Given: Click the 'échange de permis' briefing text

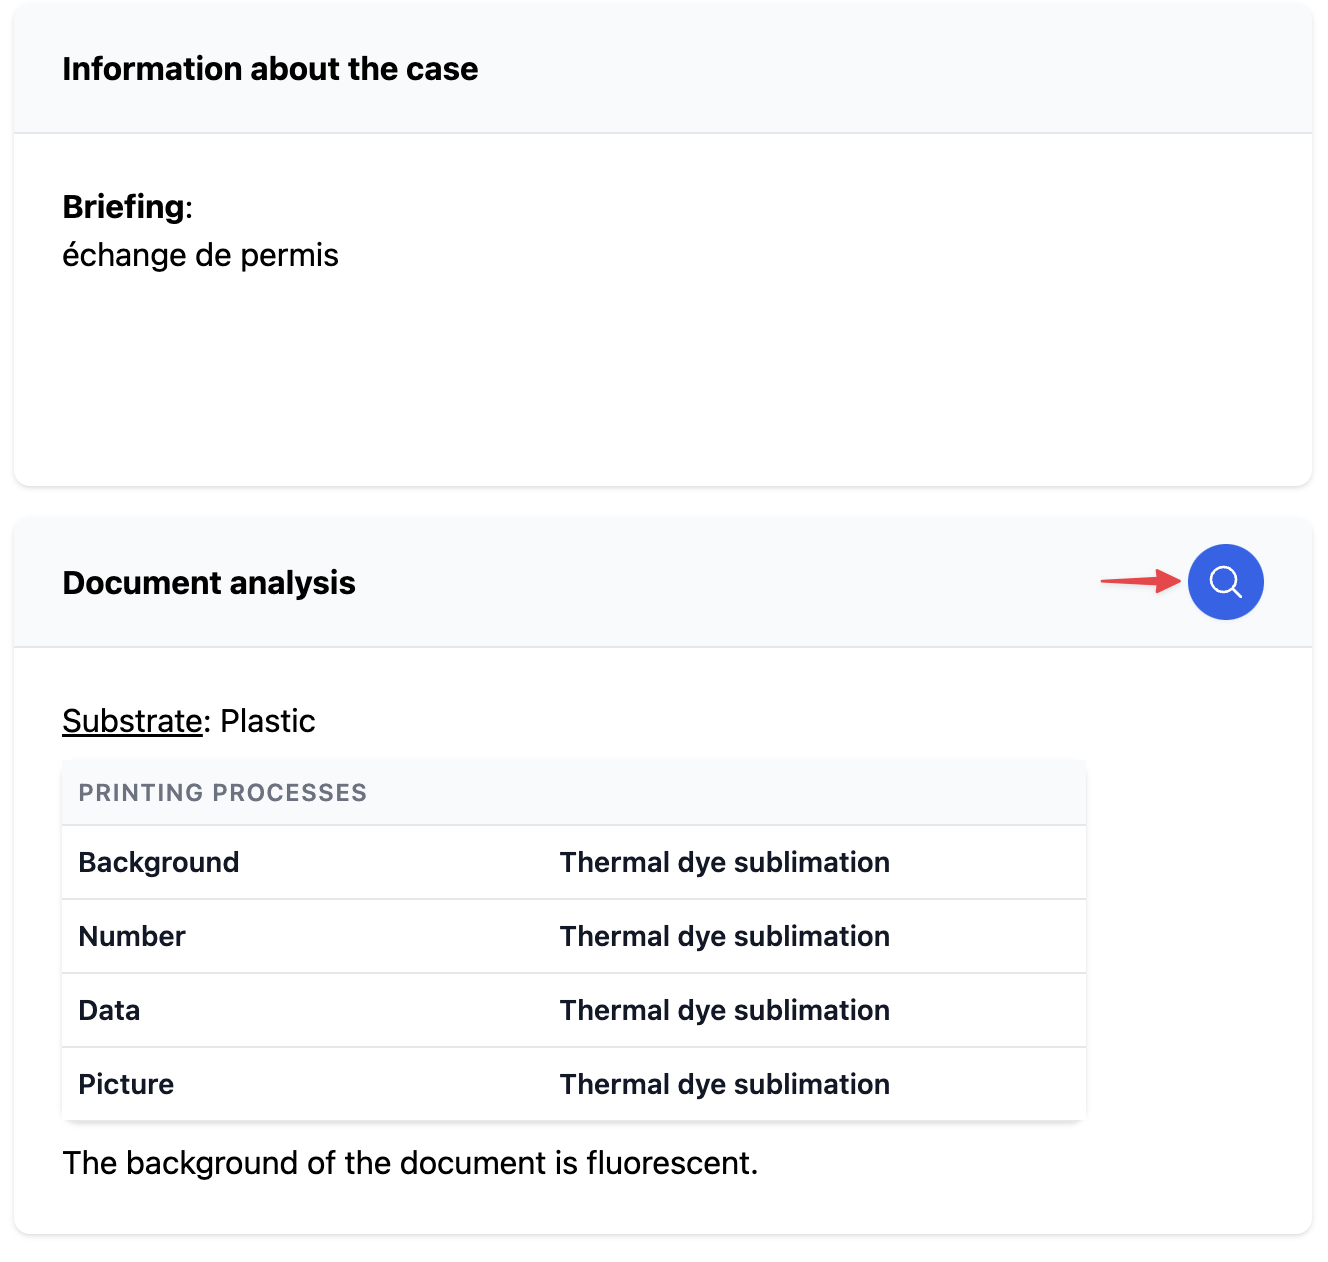Looking at the screenshot, I should coord(200,256).
